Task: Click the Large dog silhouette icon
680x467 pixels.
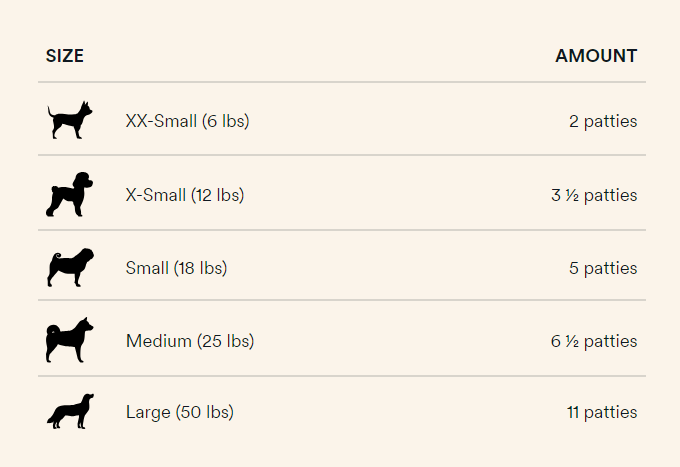Action: [70, 411]
